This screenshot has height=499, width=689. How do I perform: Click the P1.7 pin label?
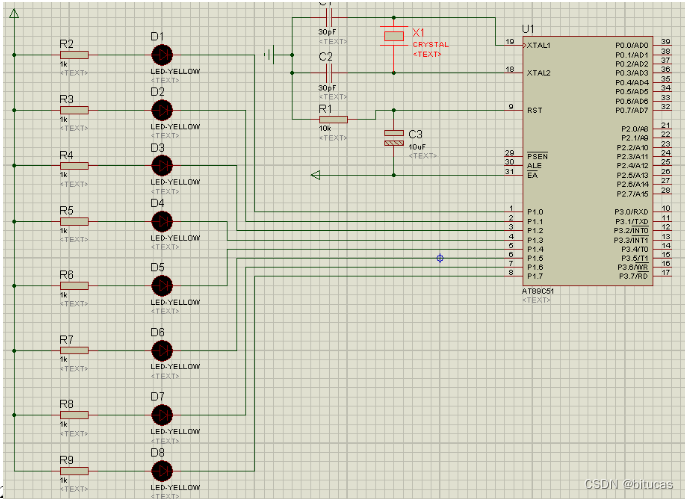pos(535,276)
